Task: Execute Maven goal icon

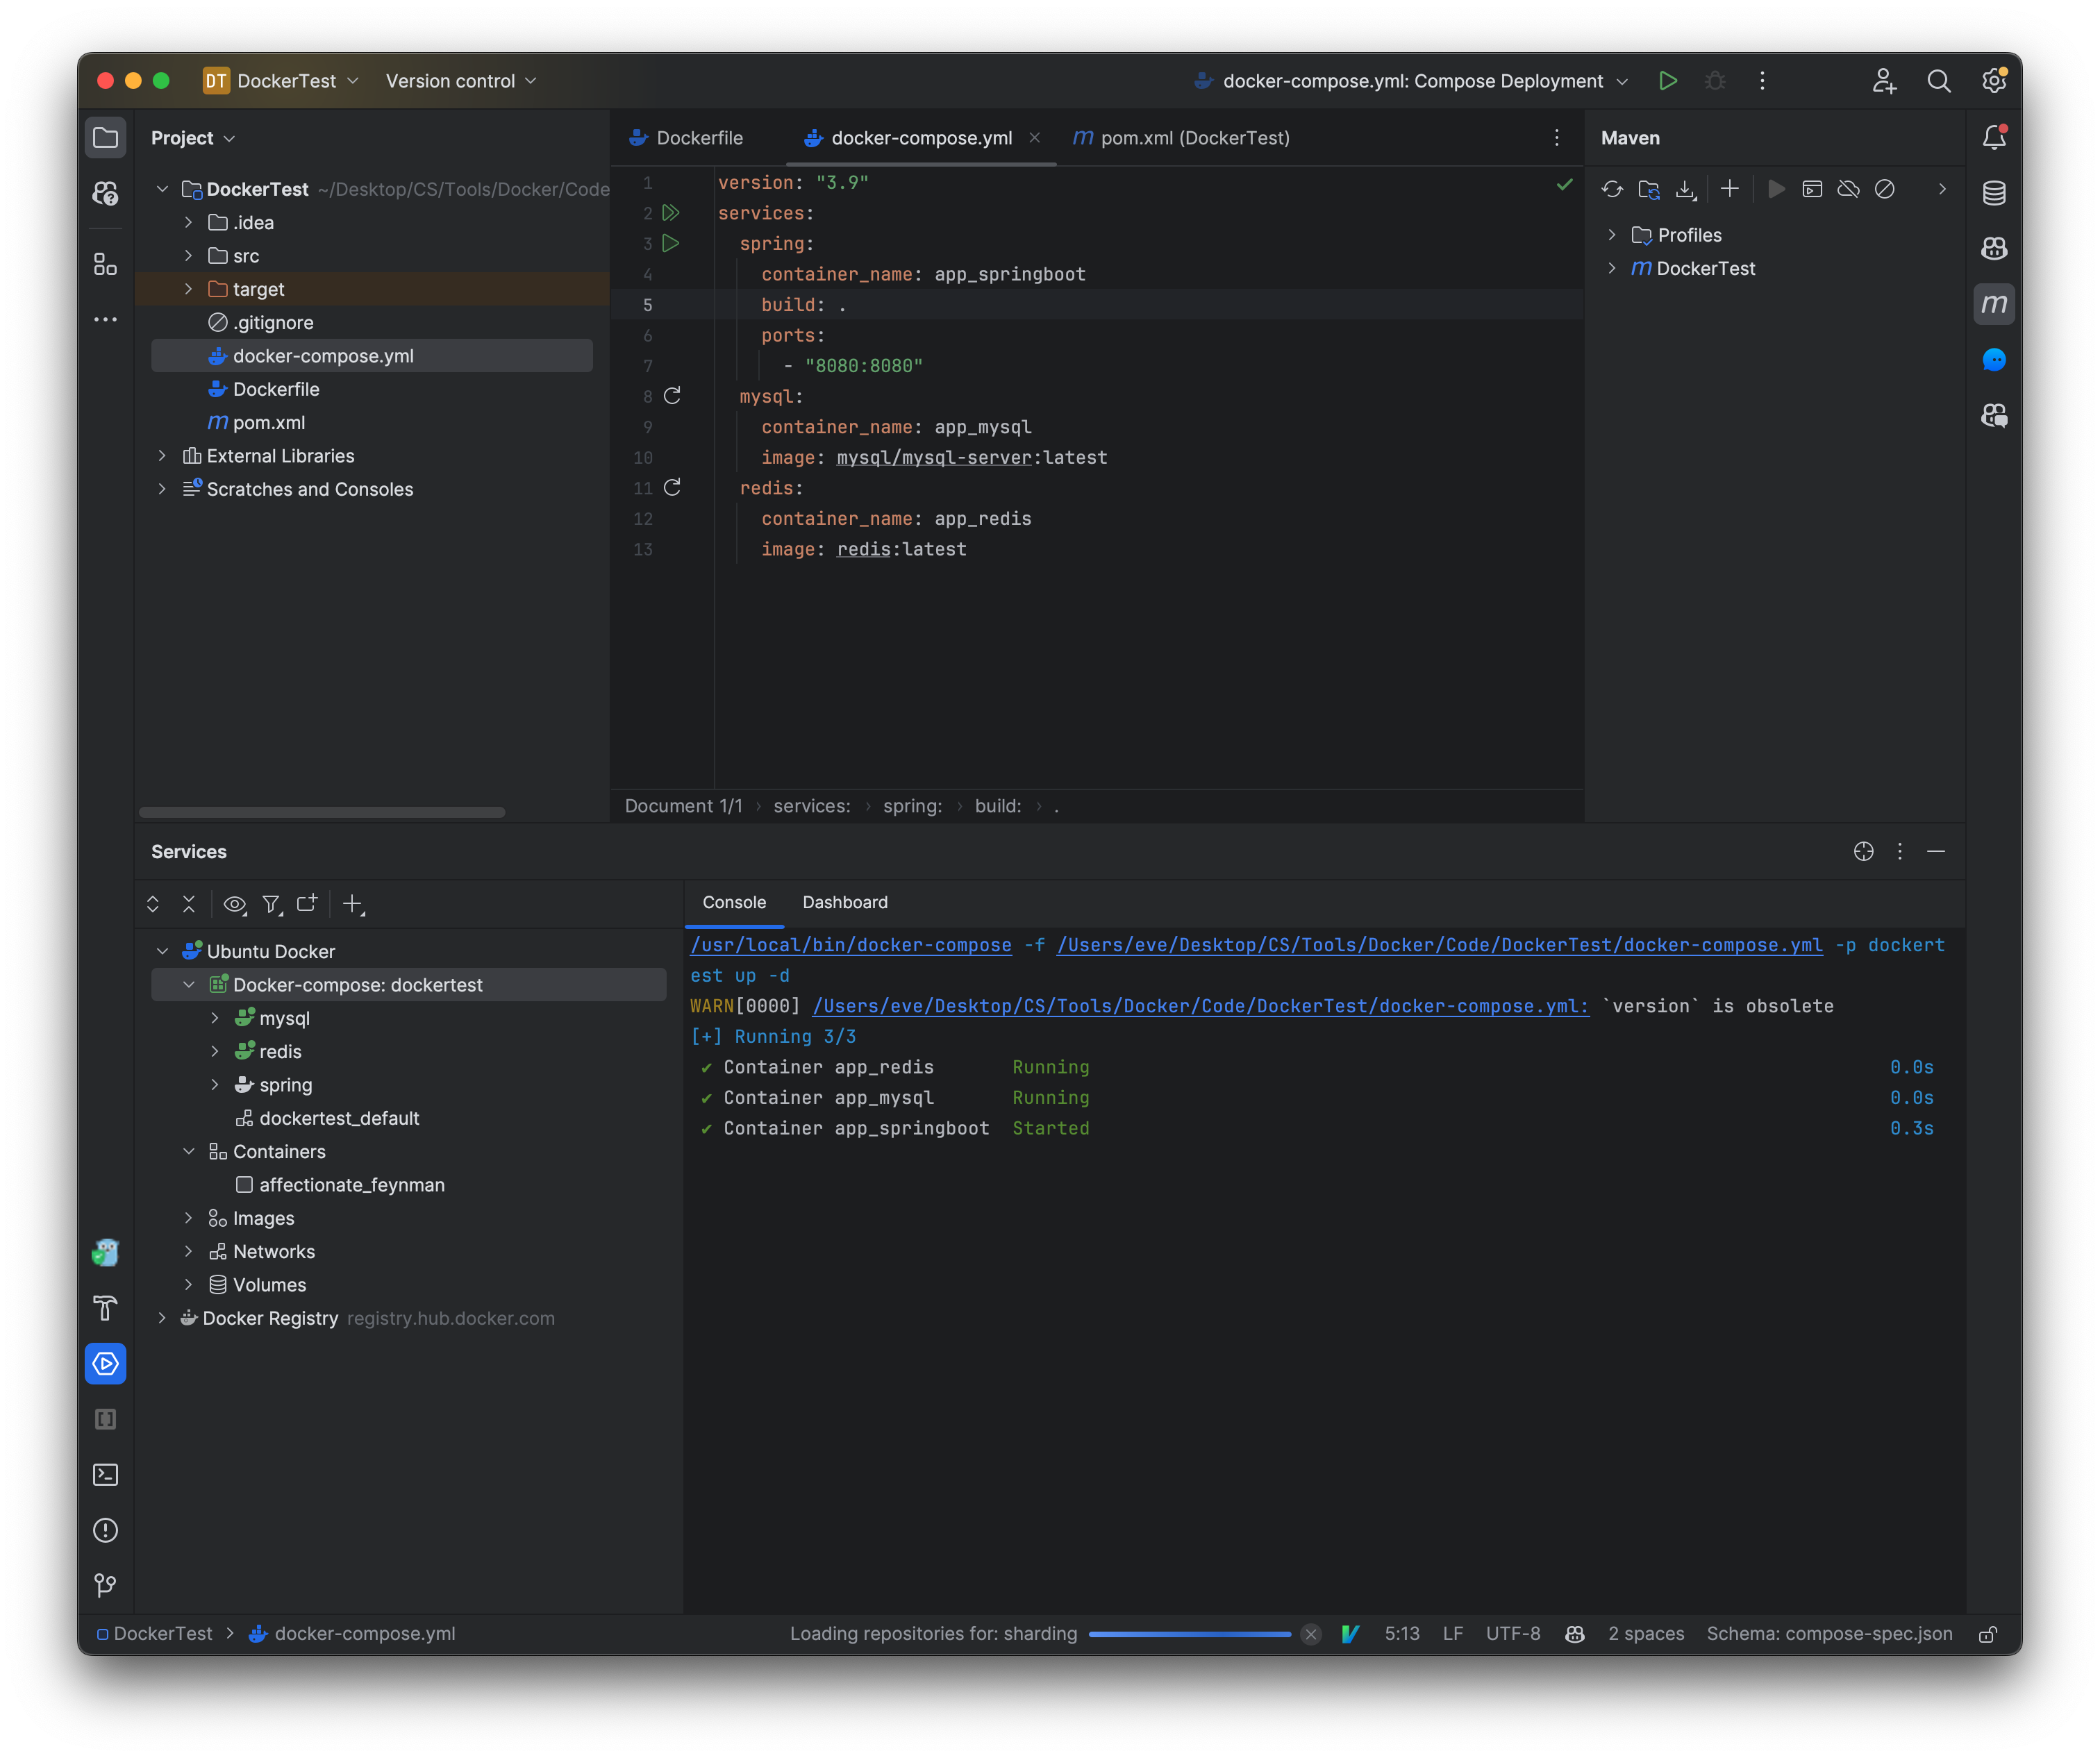Action: [x=1812, y=189]
